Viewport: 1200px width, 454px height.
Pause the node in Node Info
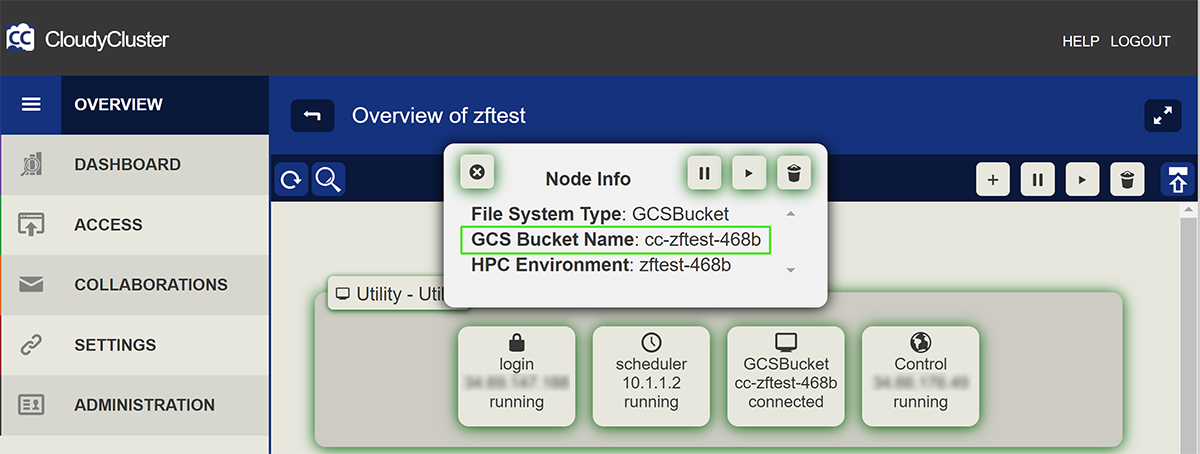[704, 173]
